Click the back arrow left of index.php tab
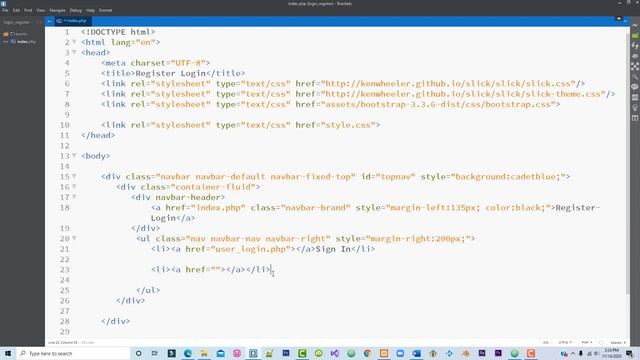The height and width of the screenshot is (360, 640). tap(50, 21)
